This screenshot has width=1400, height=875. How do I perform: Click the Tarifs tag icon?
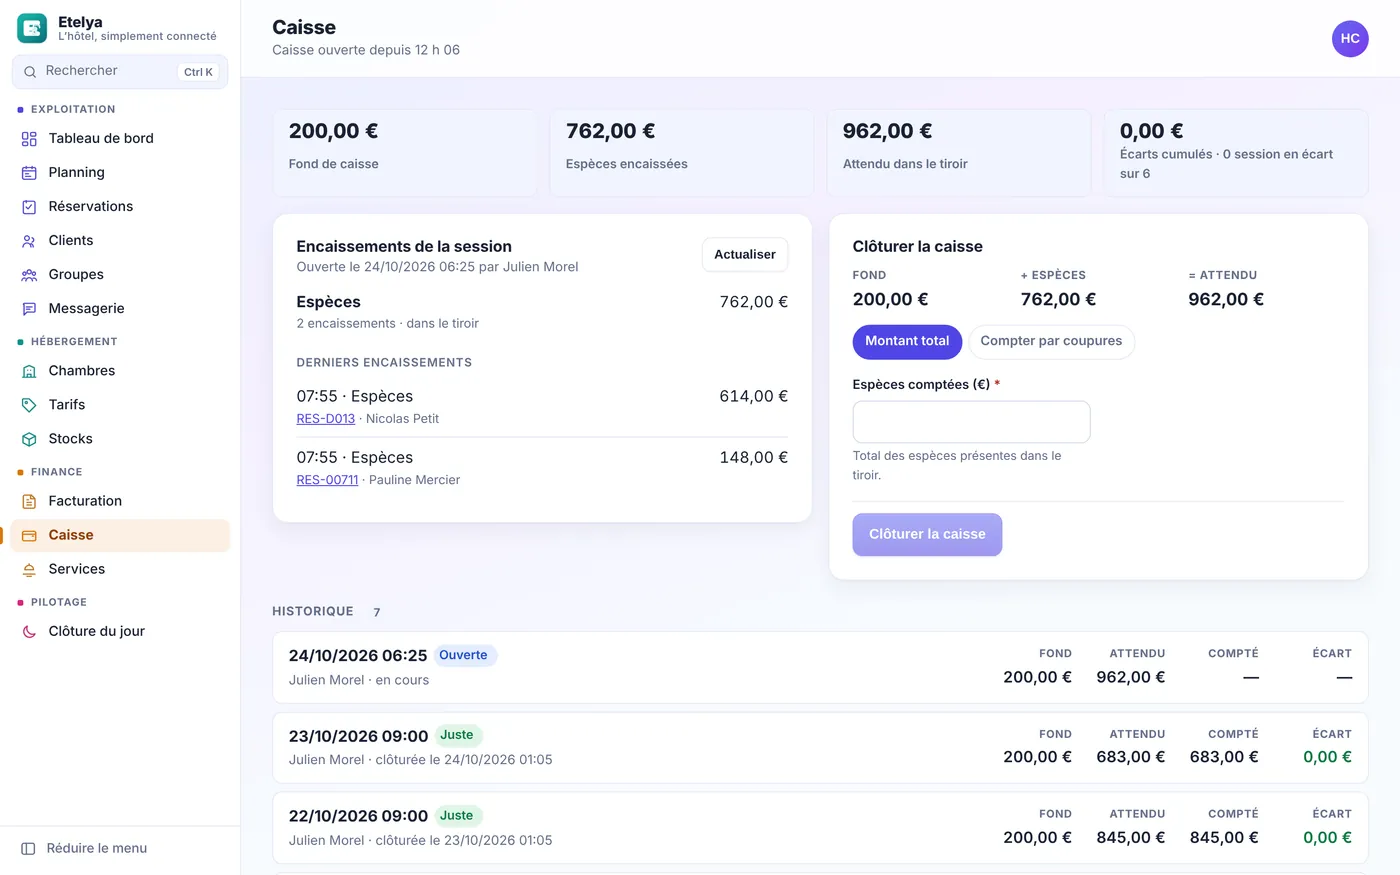click(29, 405)
